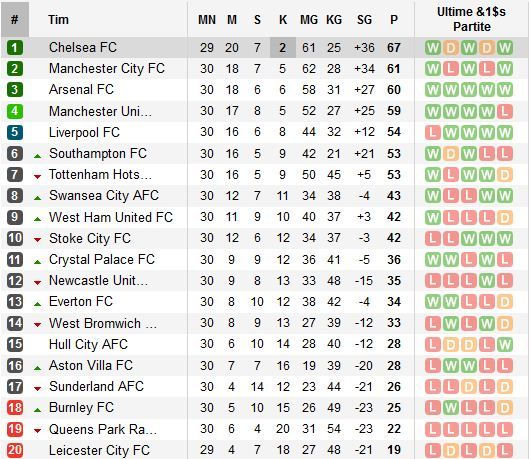Image resolution: width=529 pixels, height=459 pixels.
Task: Click the red down arrow beside Queens Park Rangers
Action: click(37, 431)
